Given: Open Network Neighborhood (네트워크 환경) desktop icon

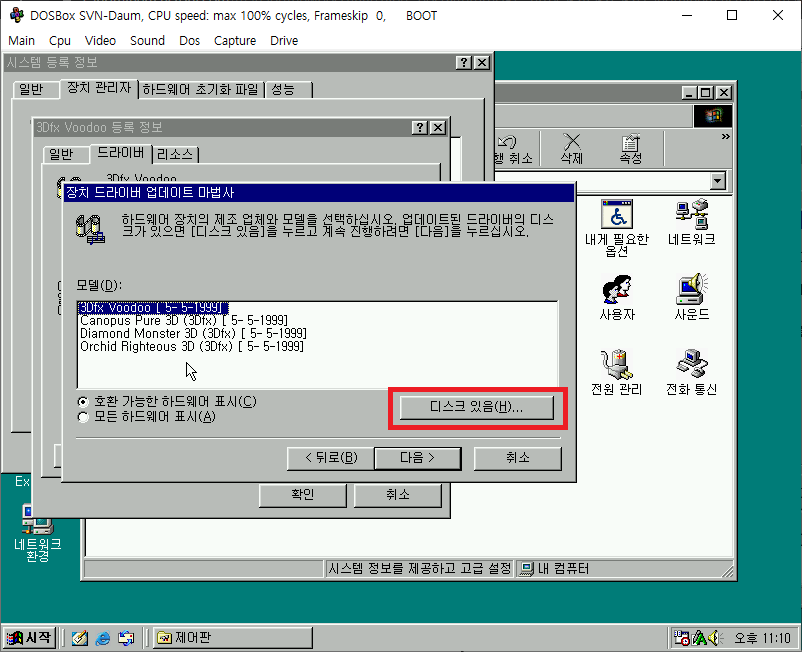Looking at the screenshot, I should (37, 532).
